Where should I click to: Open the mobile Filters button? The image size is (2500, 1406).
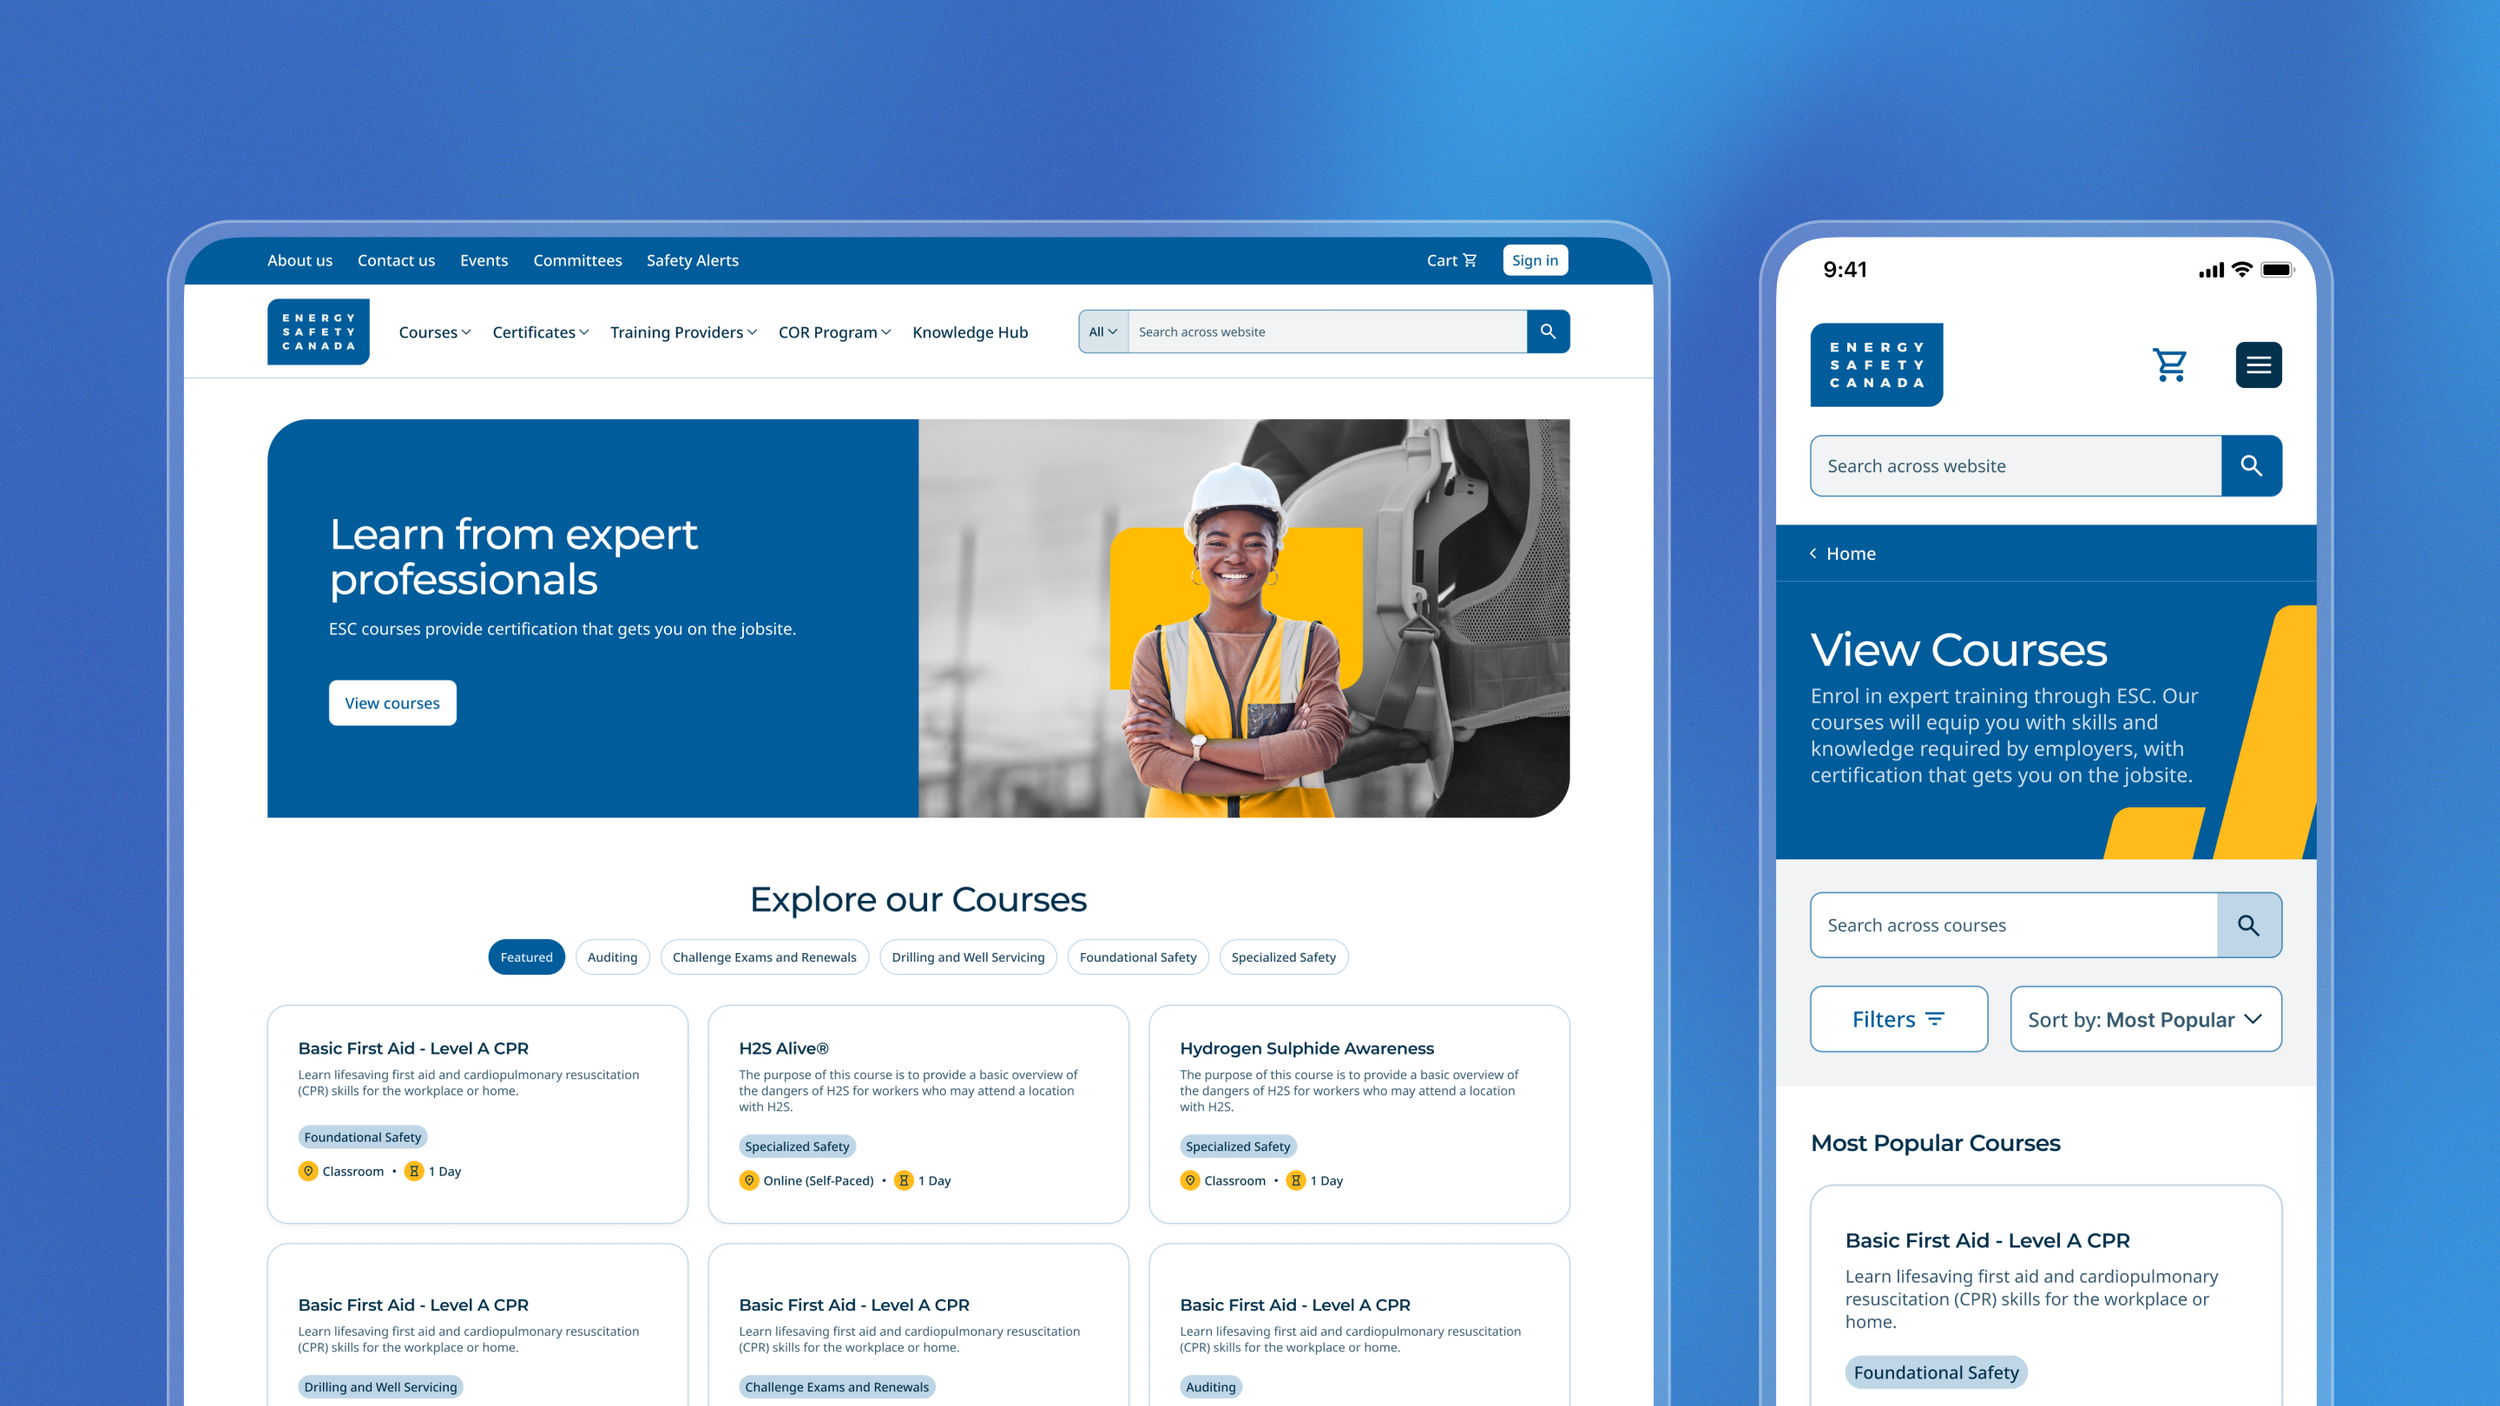click(1897, 1019)
